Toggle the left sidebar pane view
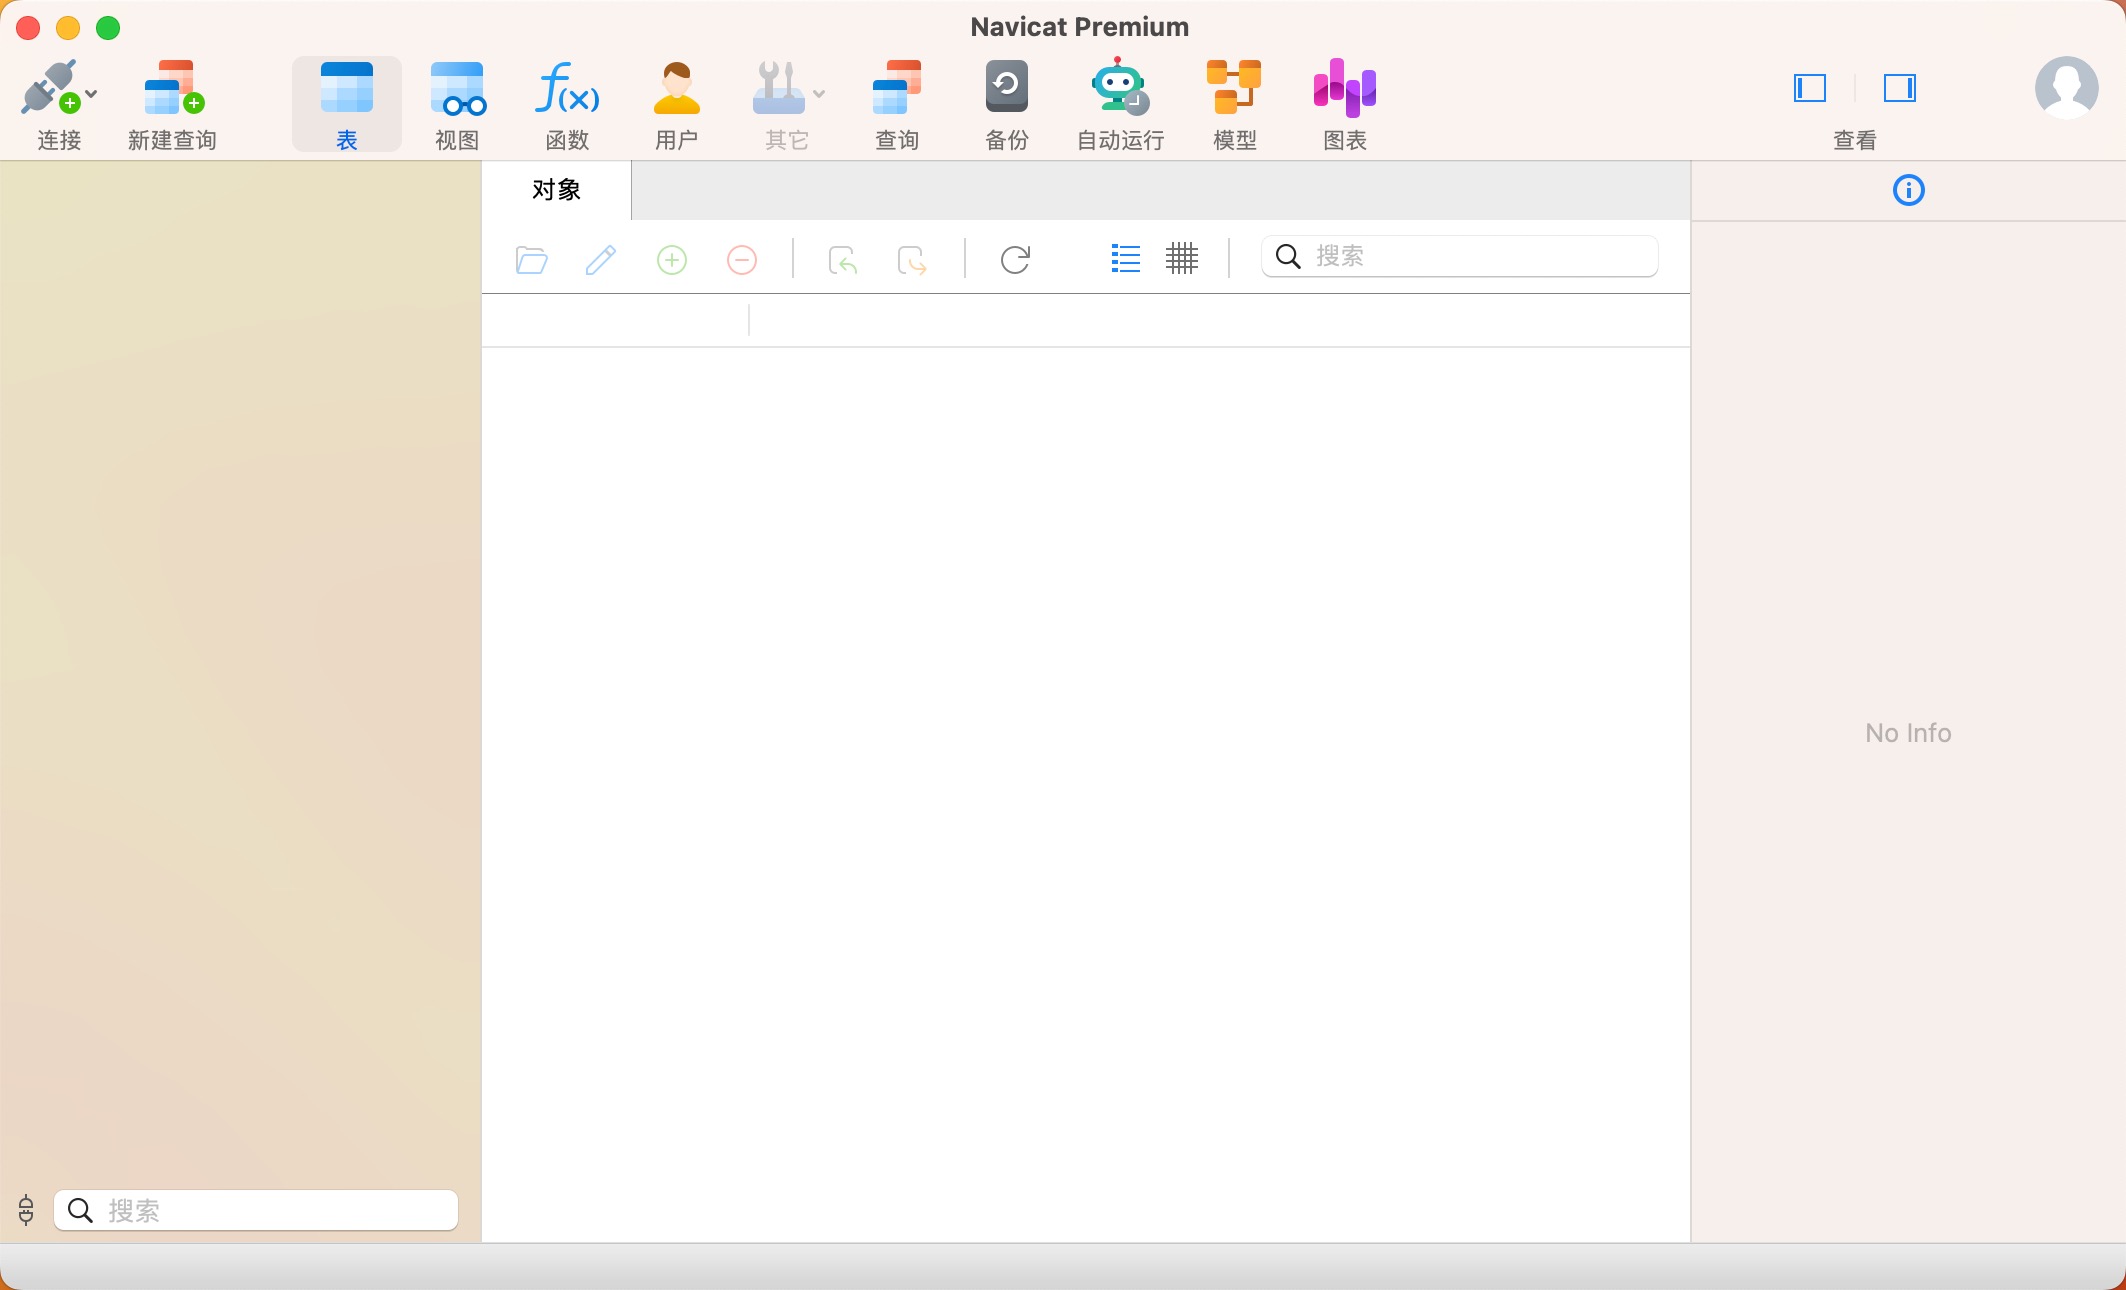The image size is (2126, 1290). (x=1810, y=88)
